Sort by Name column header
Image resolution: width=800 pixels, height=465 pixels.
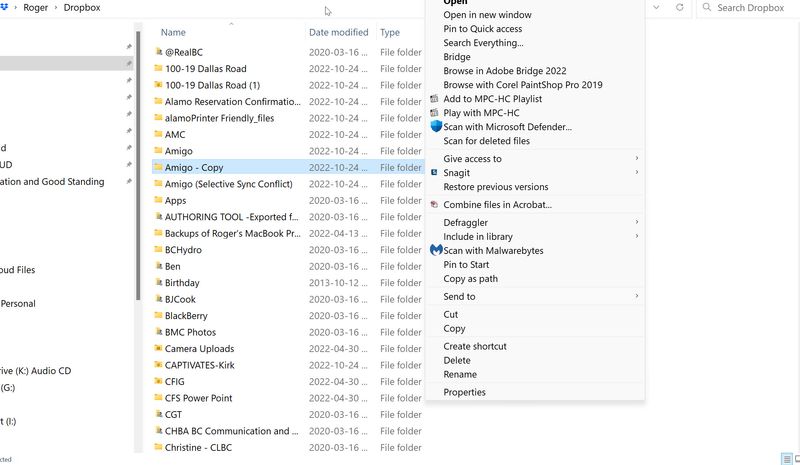click(x=173, y=32)
